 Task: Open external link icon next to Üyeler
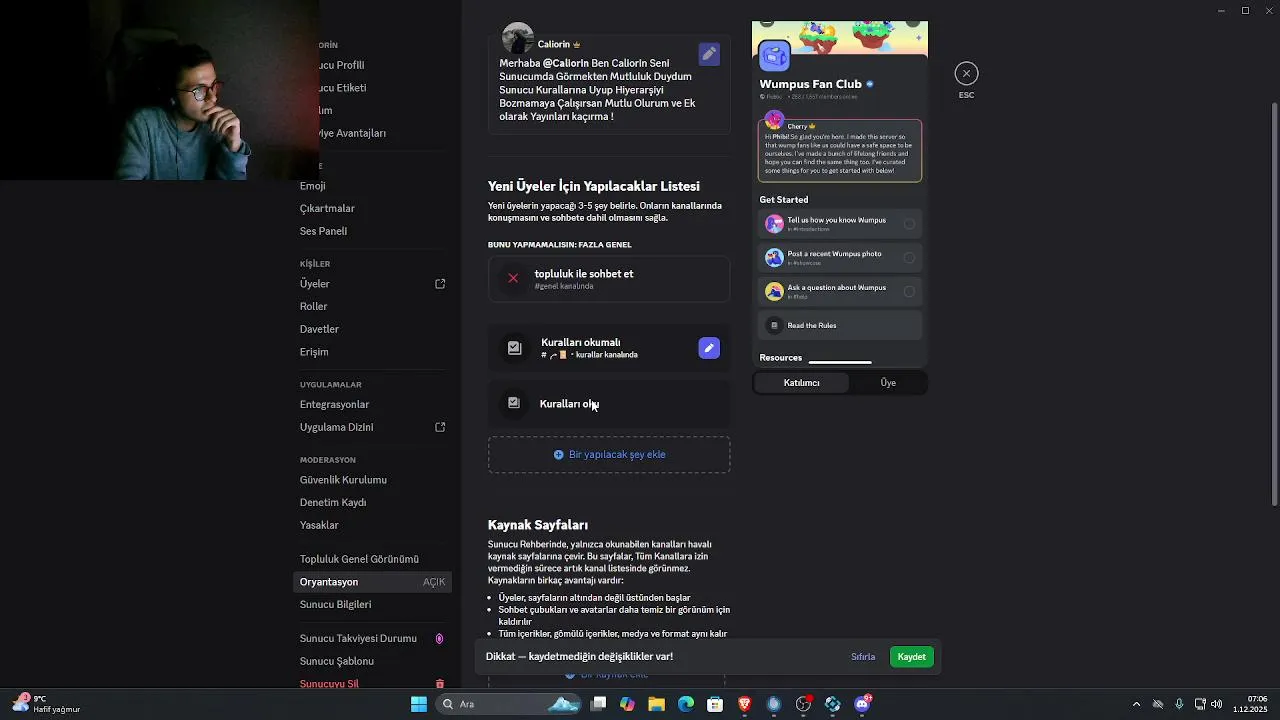point(440,284)
